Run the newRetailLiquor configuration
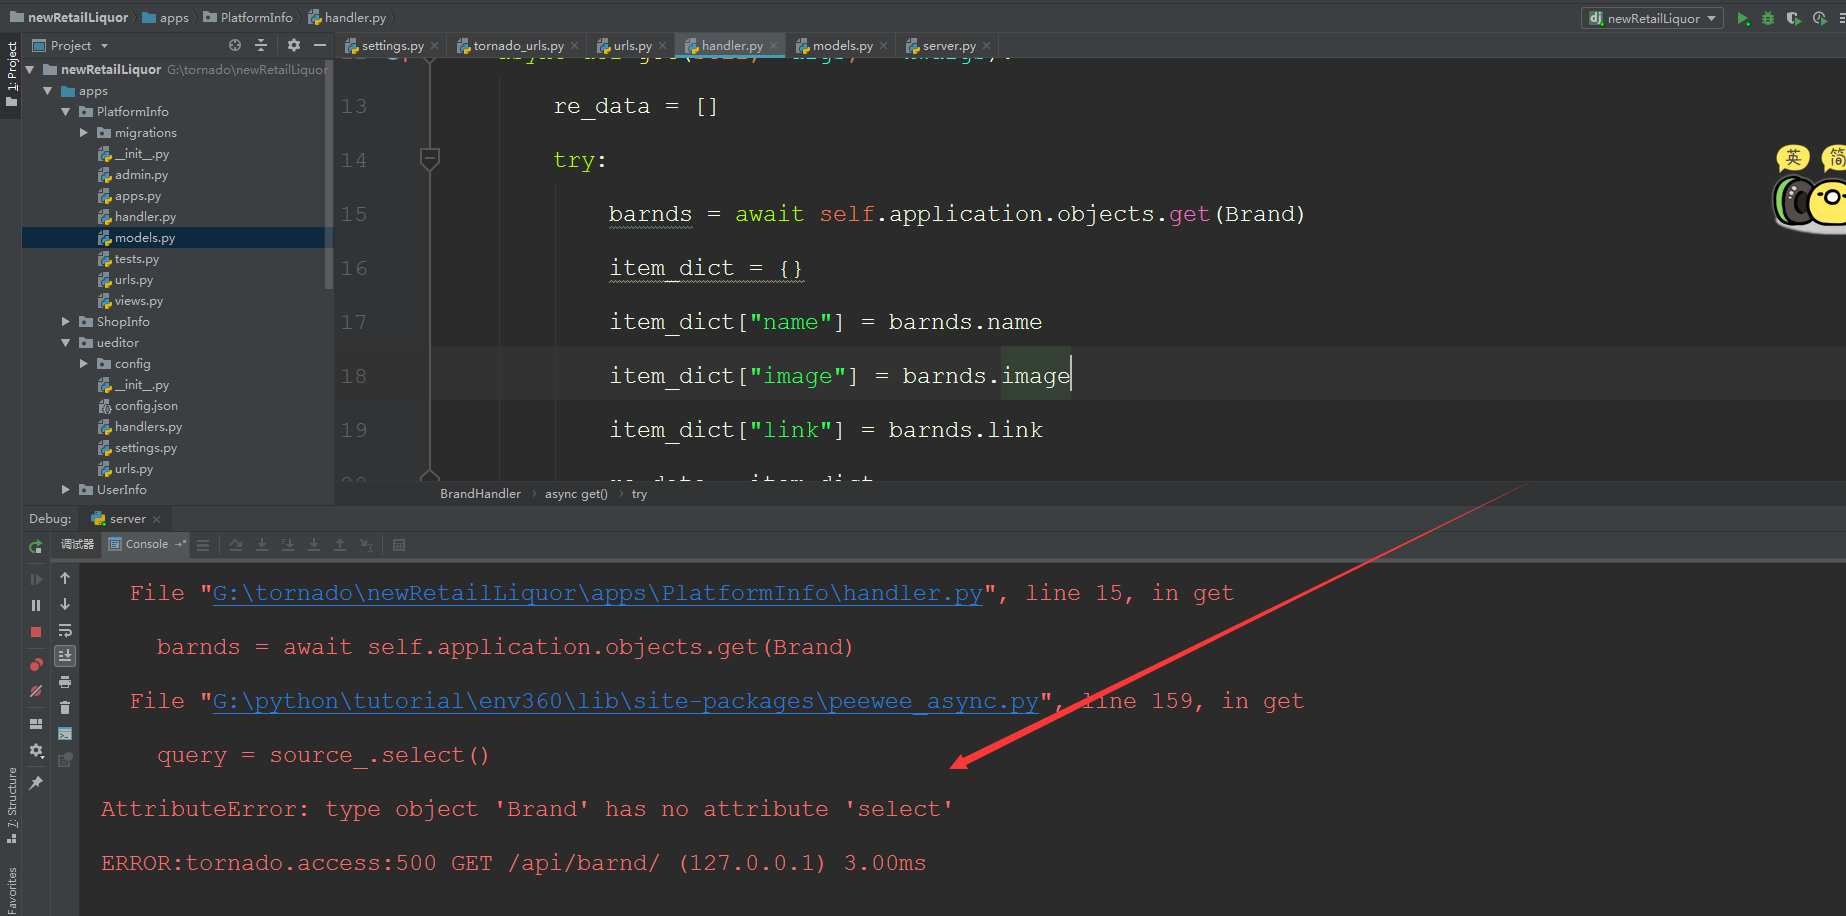1846x916 pixels. [1743, 18]
